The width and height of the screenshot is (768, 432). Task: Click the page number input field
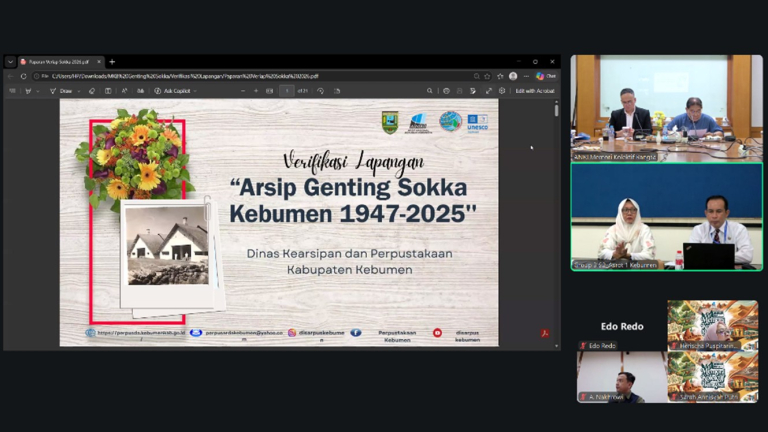click(x=287, y=91)
